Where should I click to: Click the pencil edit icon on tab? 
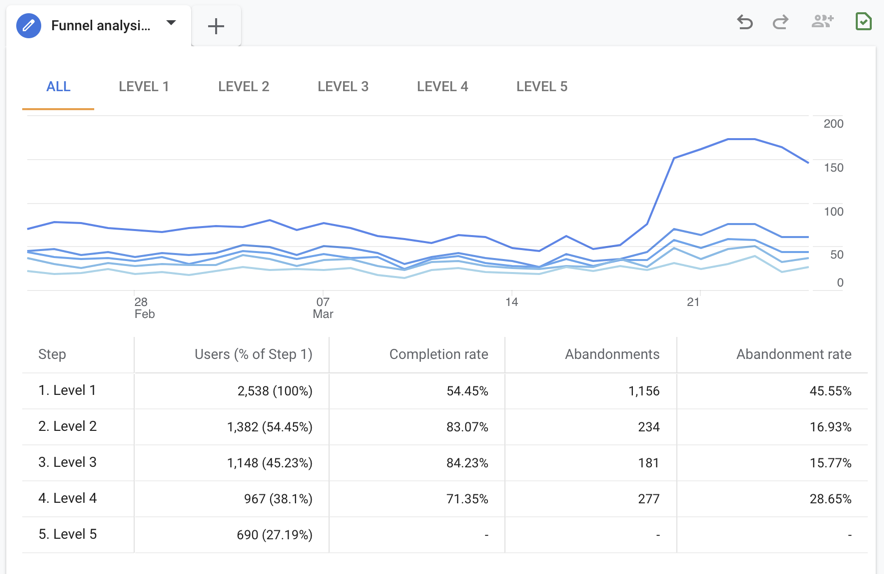click(x=29, y=26)
